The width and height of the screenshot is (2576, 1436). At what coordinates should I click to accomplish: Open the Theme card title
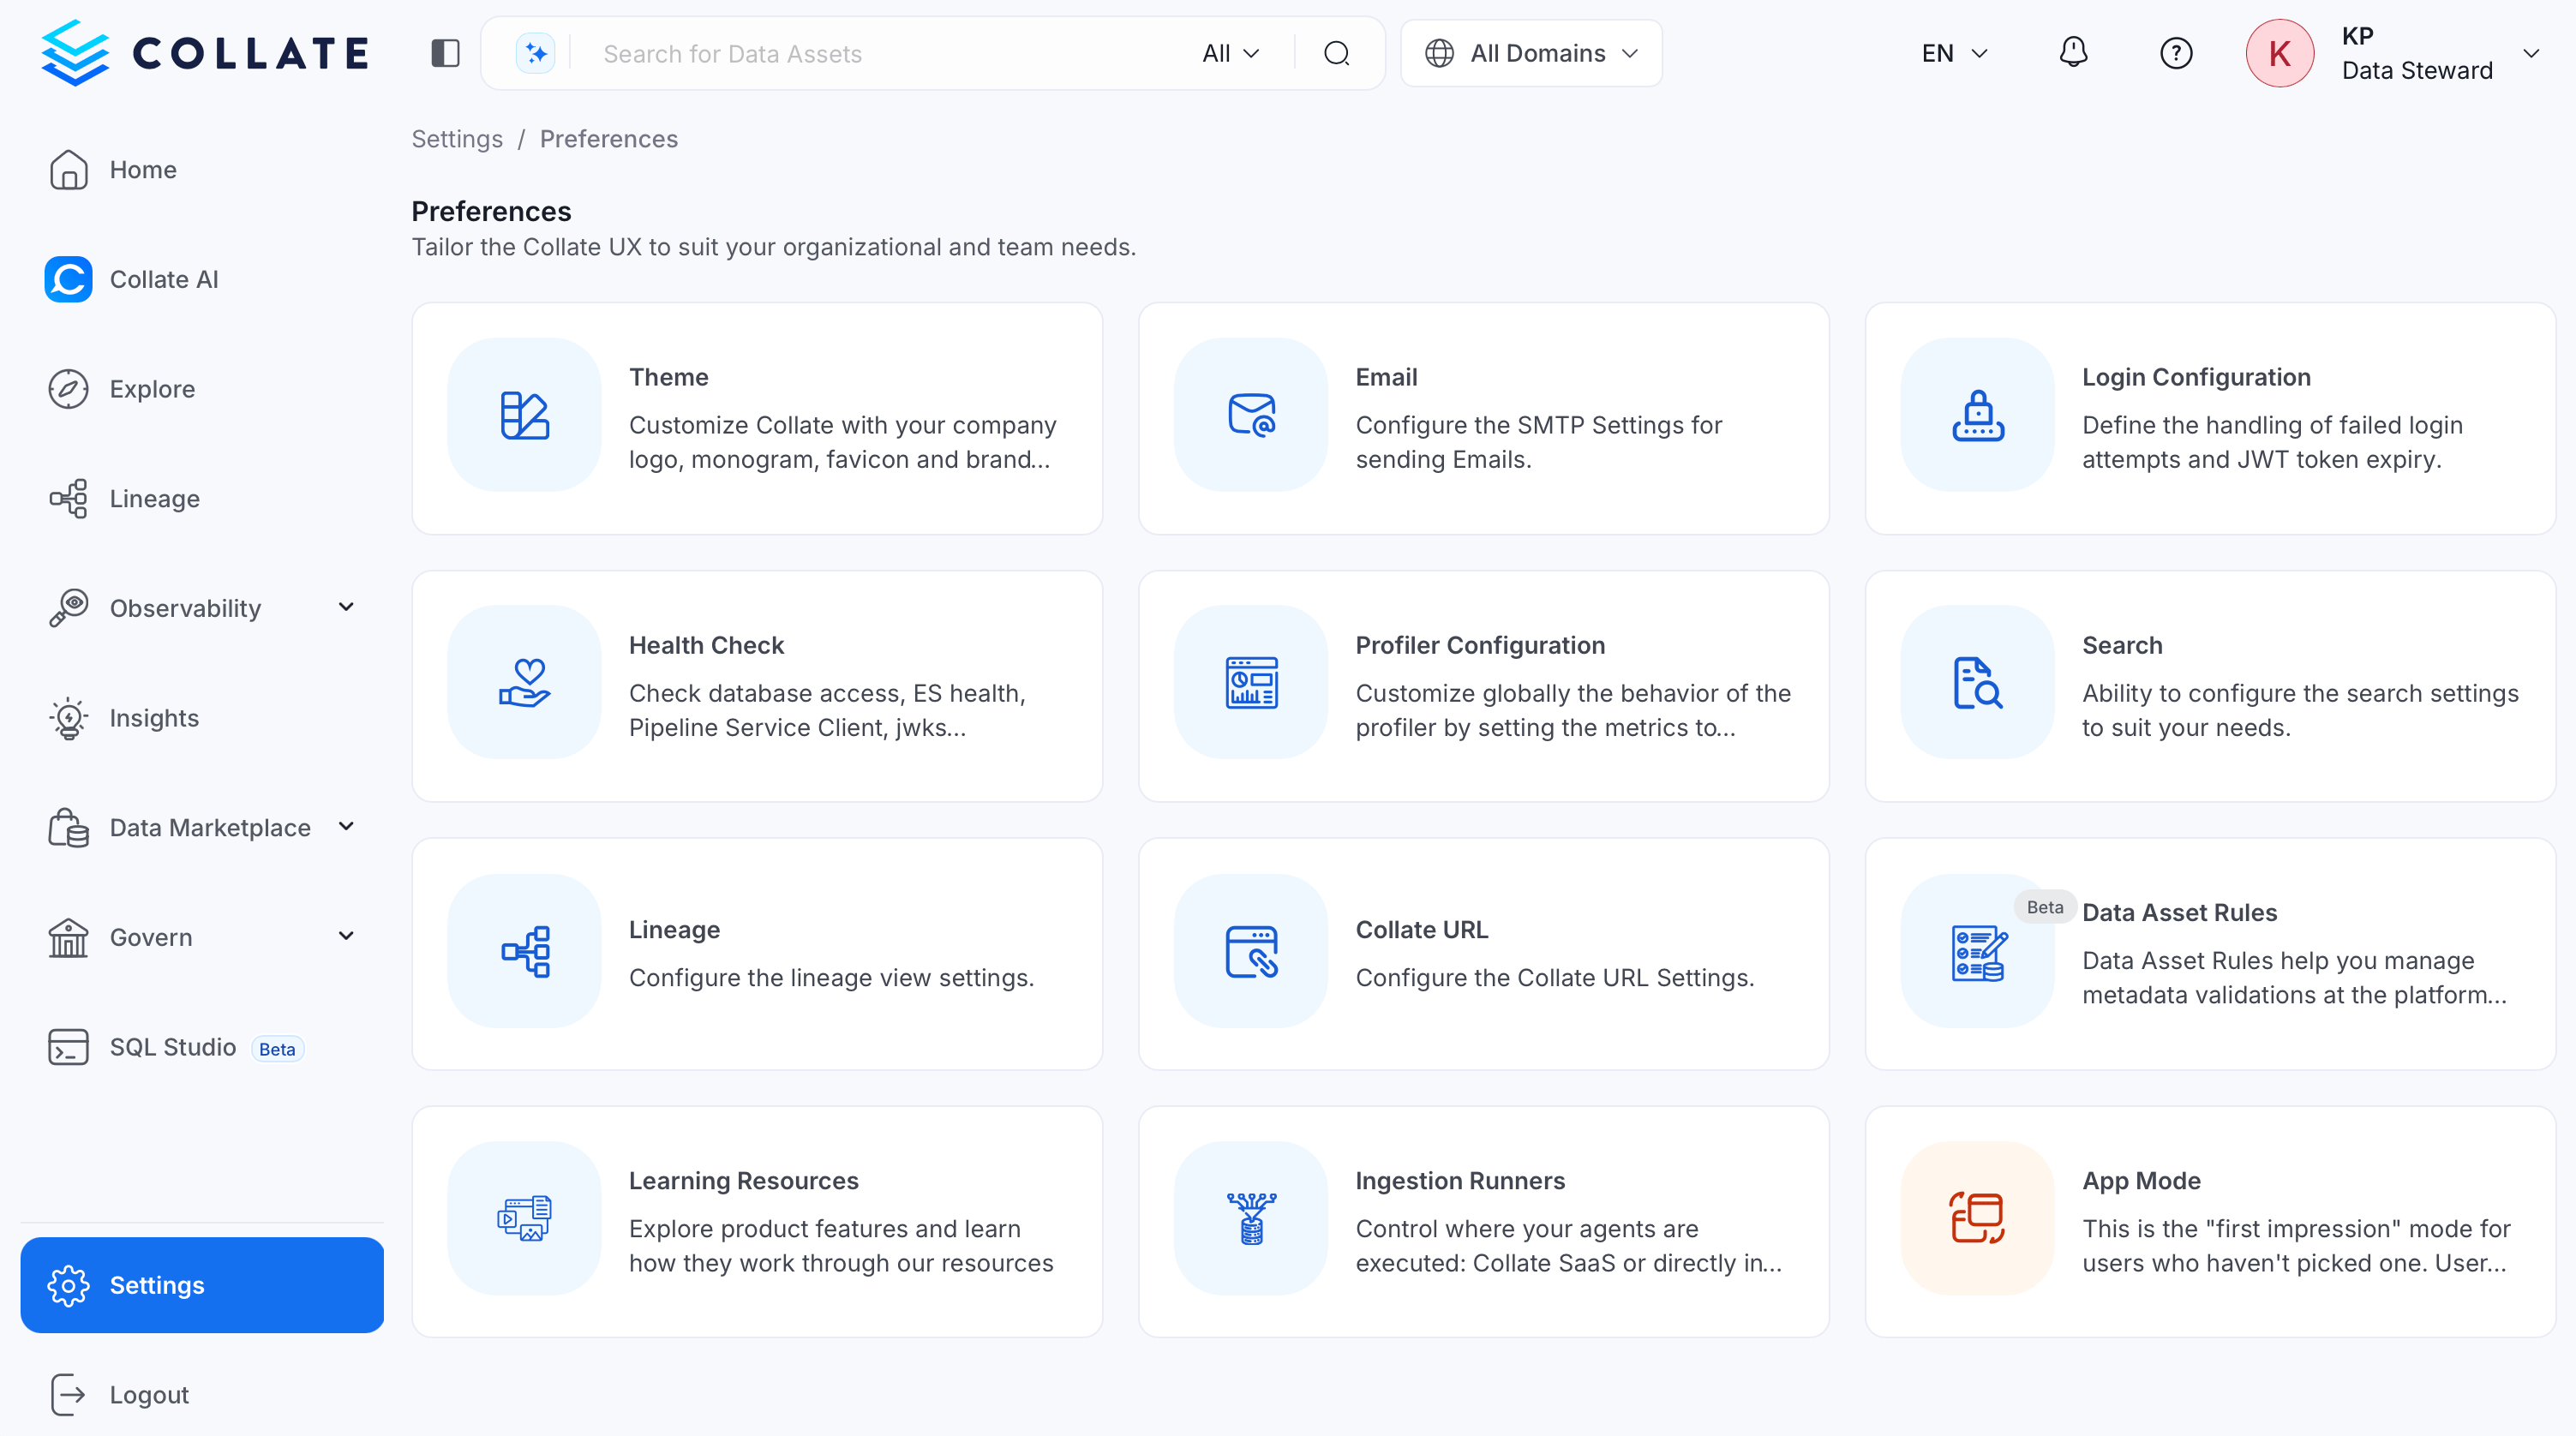point(669,377)
